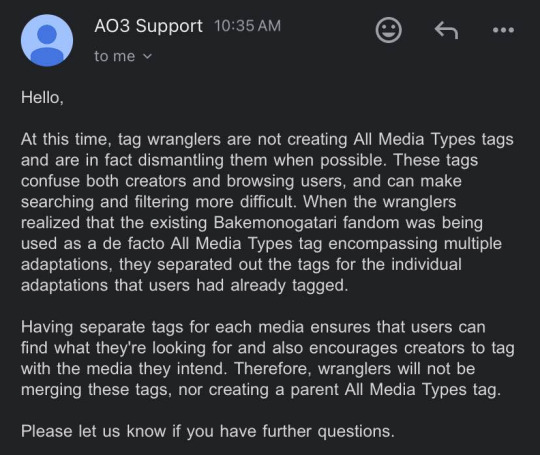Add an emoji reaction to this email
The width and height of the screenshot is (540, 455).
pyautogui.click(x=388, y=30)
